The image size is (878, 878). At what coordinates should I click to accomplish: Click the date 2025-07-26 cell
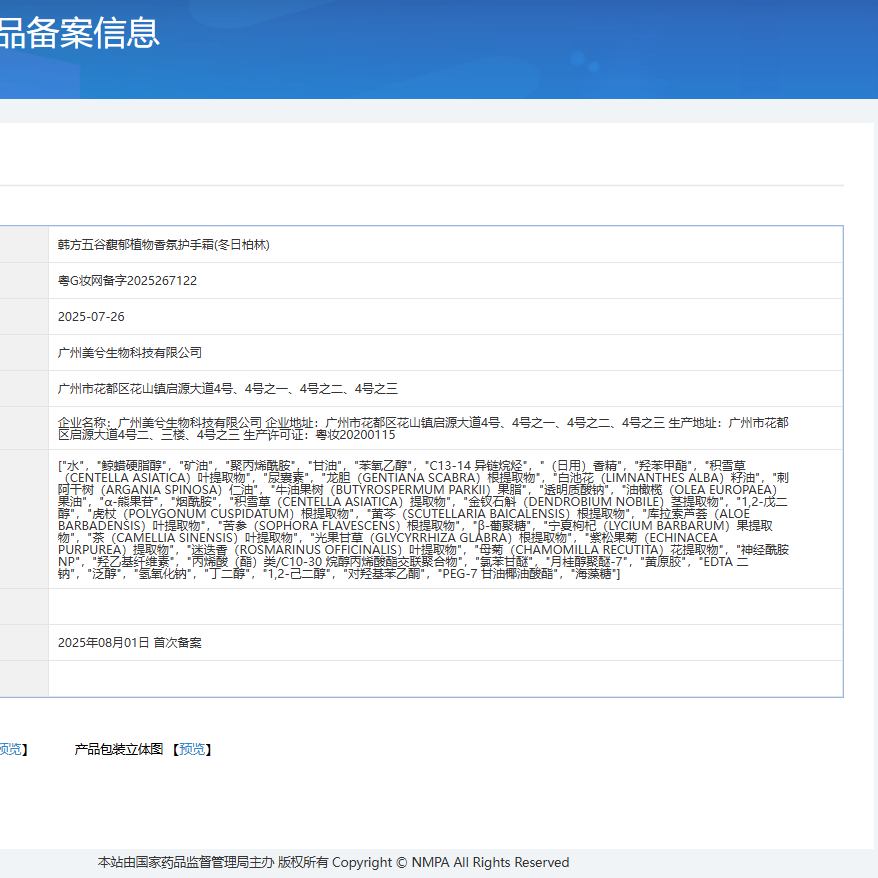click(x=91, y=317)
